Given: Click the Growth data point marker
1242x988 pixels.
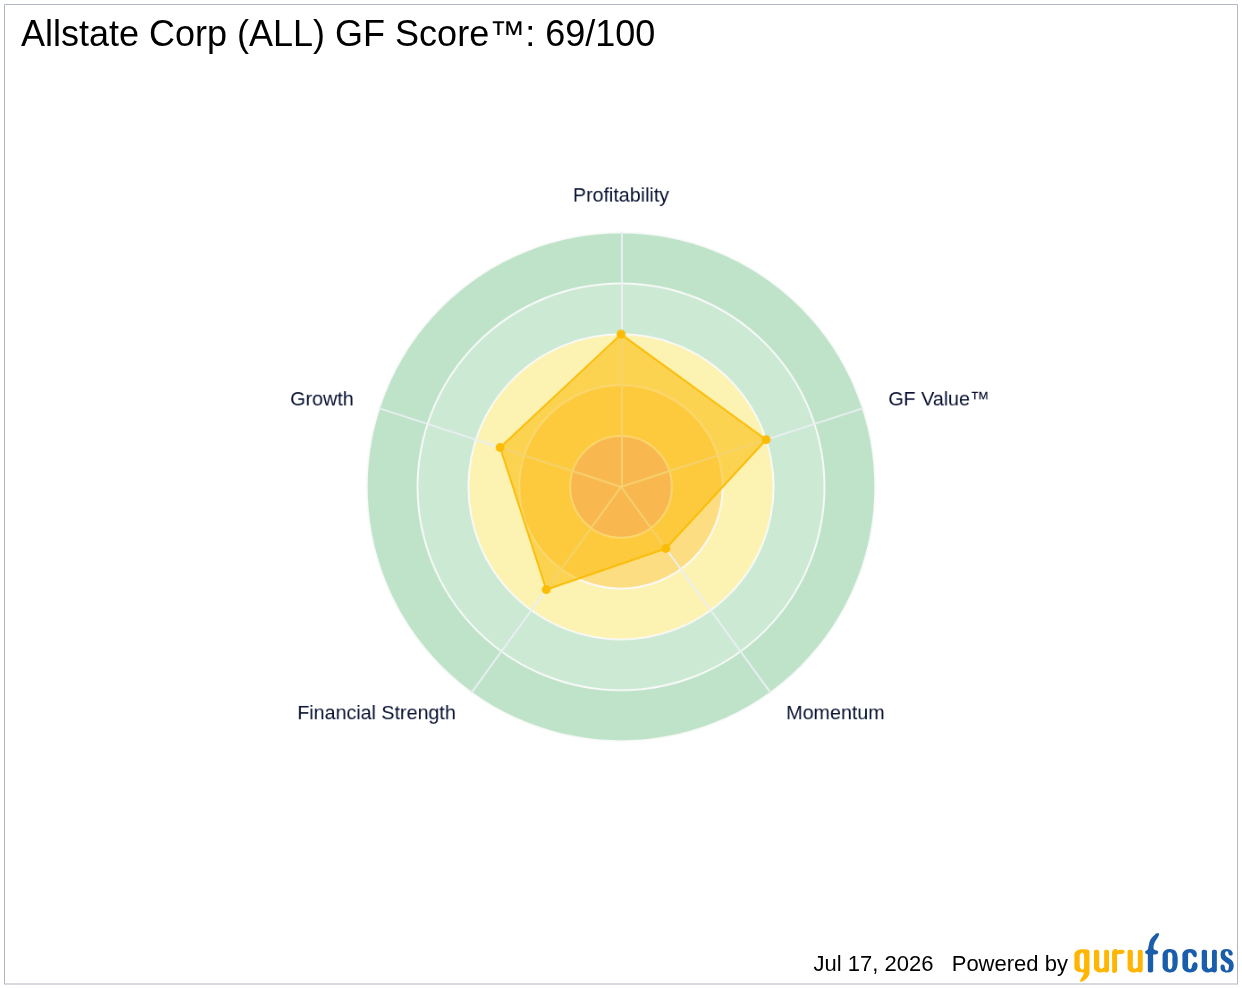Looking at the screenshot, I should [x=500, y=447].
